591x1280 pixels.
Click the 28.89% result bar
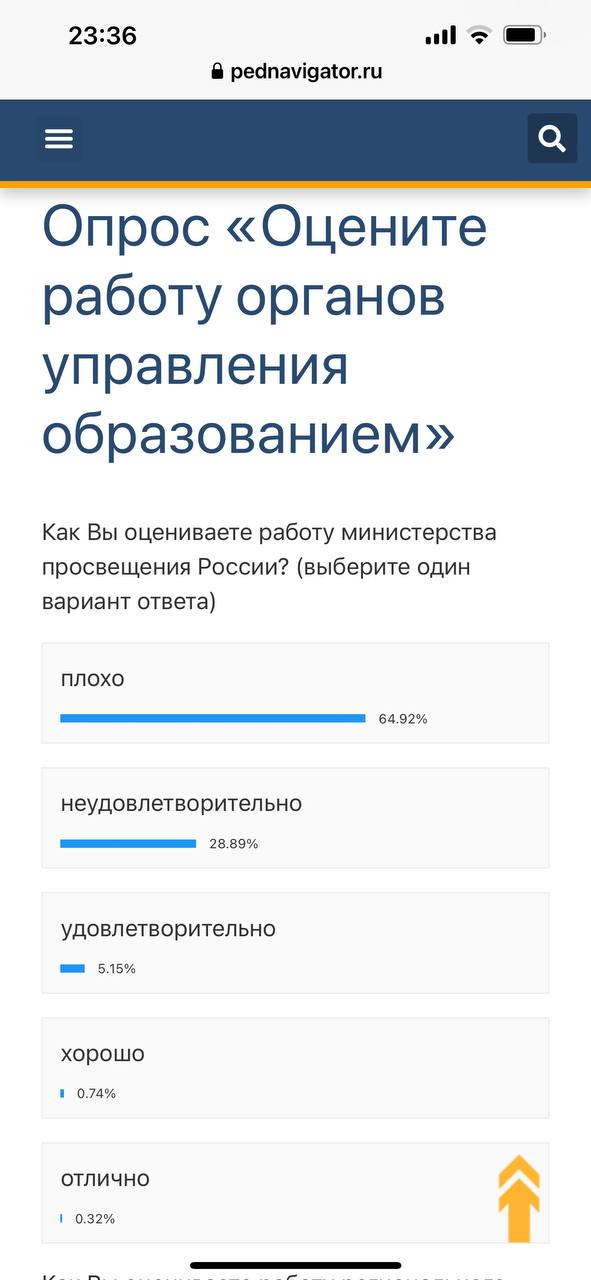click(128, 843)
